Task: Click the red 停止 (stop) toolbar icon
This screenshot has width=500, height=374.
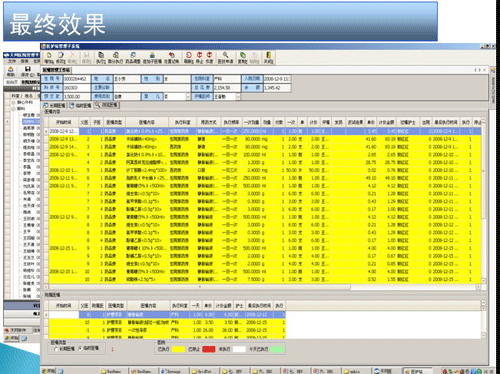Action: click(199, 58)
